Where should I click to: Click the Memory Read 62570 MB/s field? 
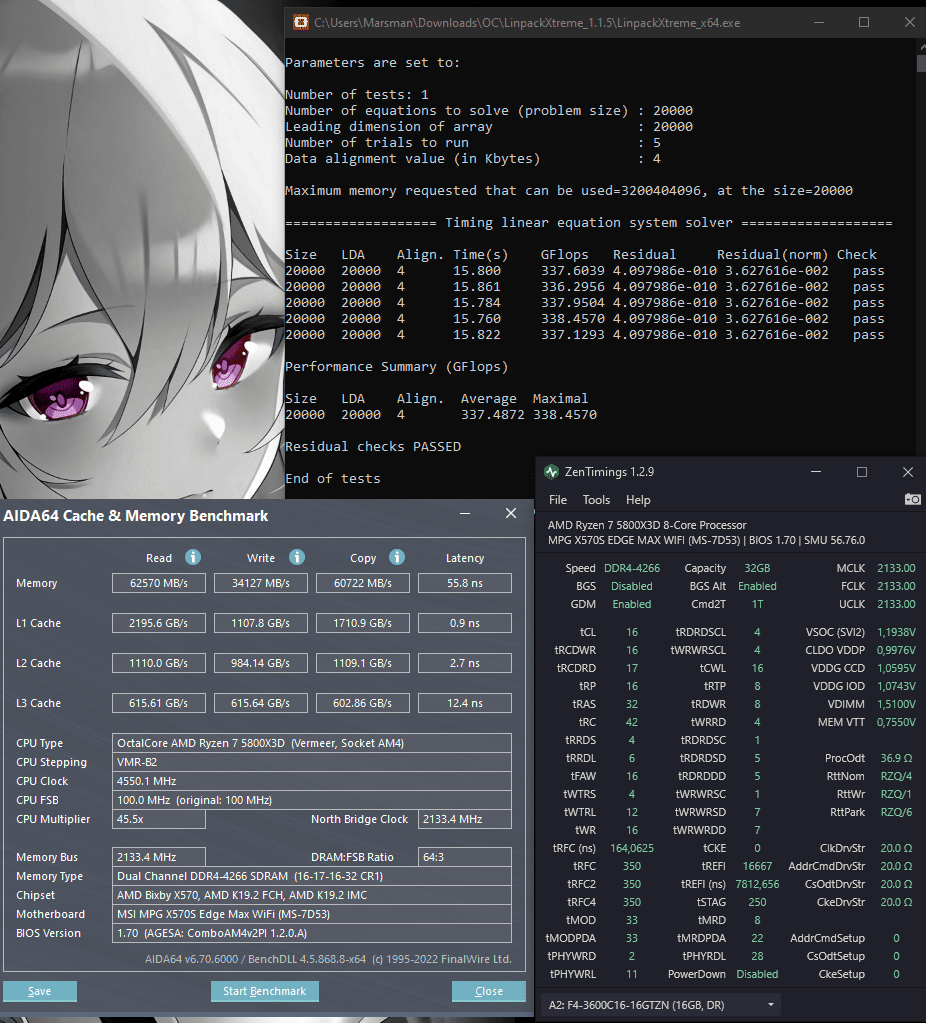click(x=159, y=583)
